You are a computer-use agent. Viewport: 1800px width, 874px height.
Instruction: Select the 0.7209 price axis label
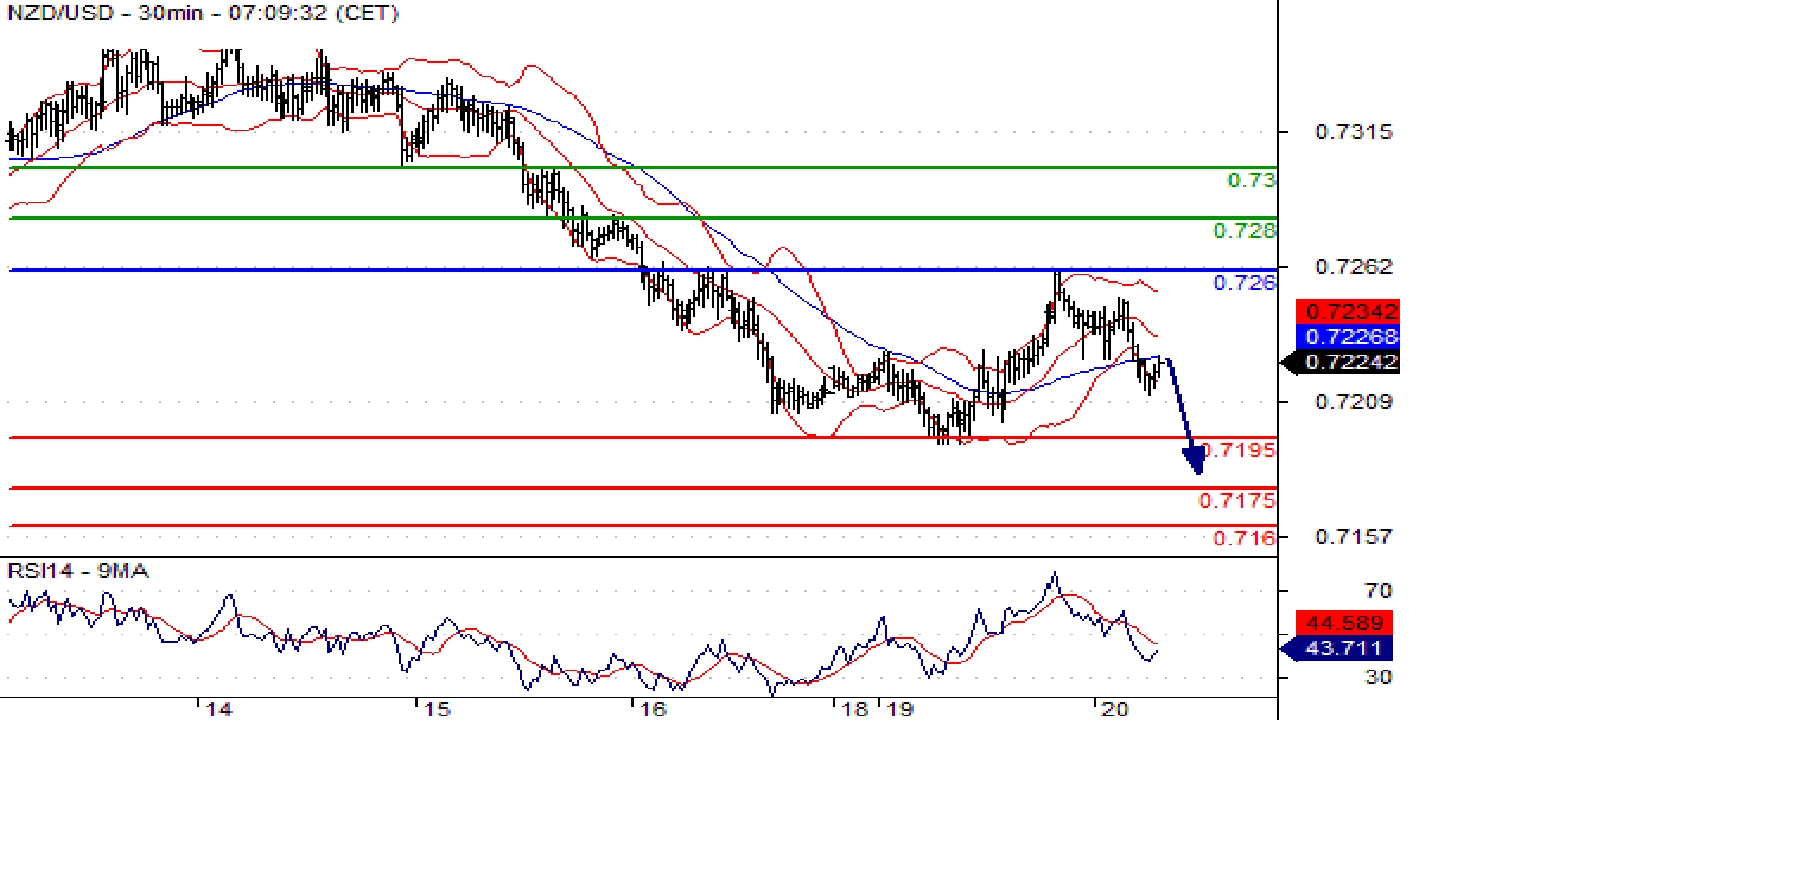click(x=1353, y=401)
